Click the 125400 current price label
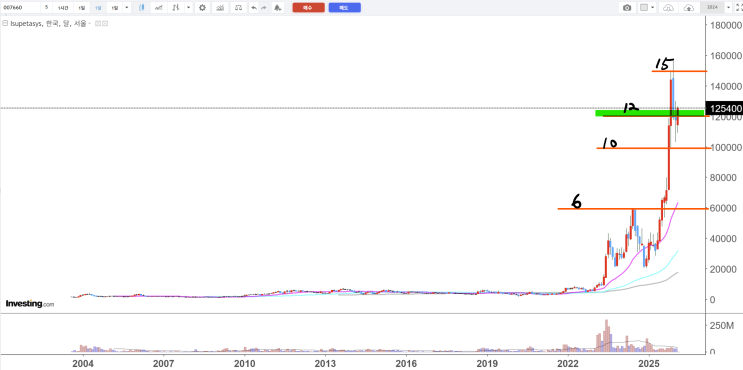The image size is (743, 370). pos(724,108)
